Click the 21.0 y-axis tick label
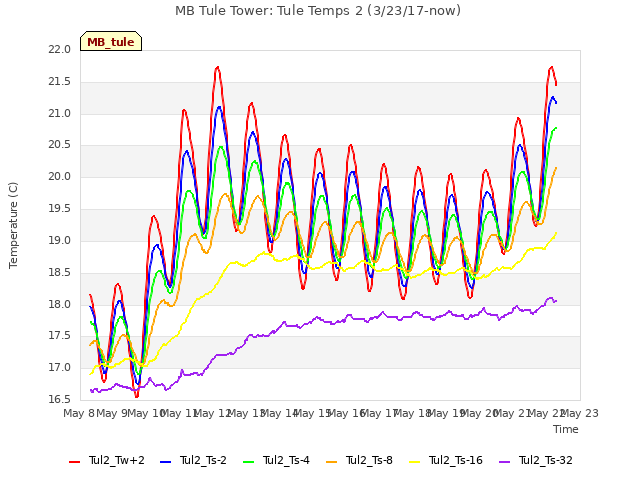The height and width of the screenshot is (480, 640). click(x=59, y=113)
